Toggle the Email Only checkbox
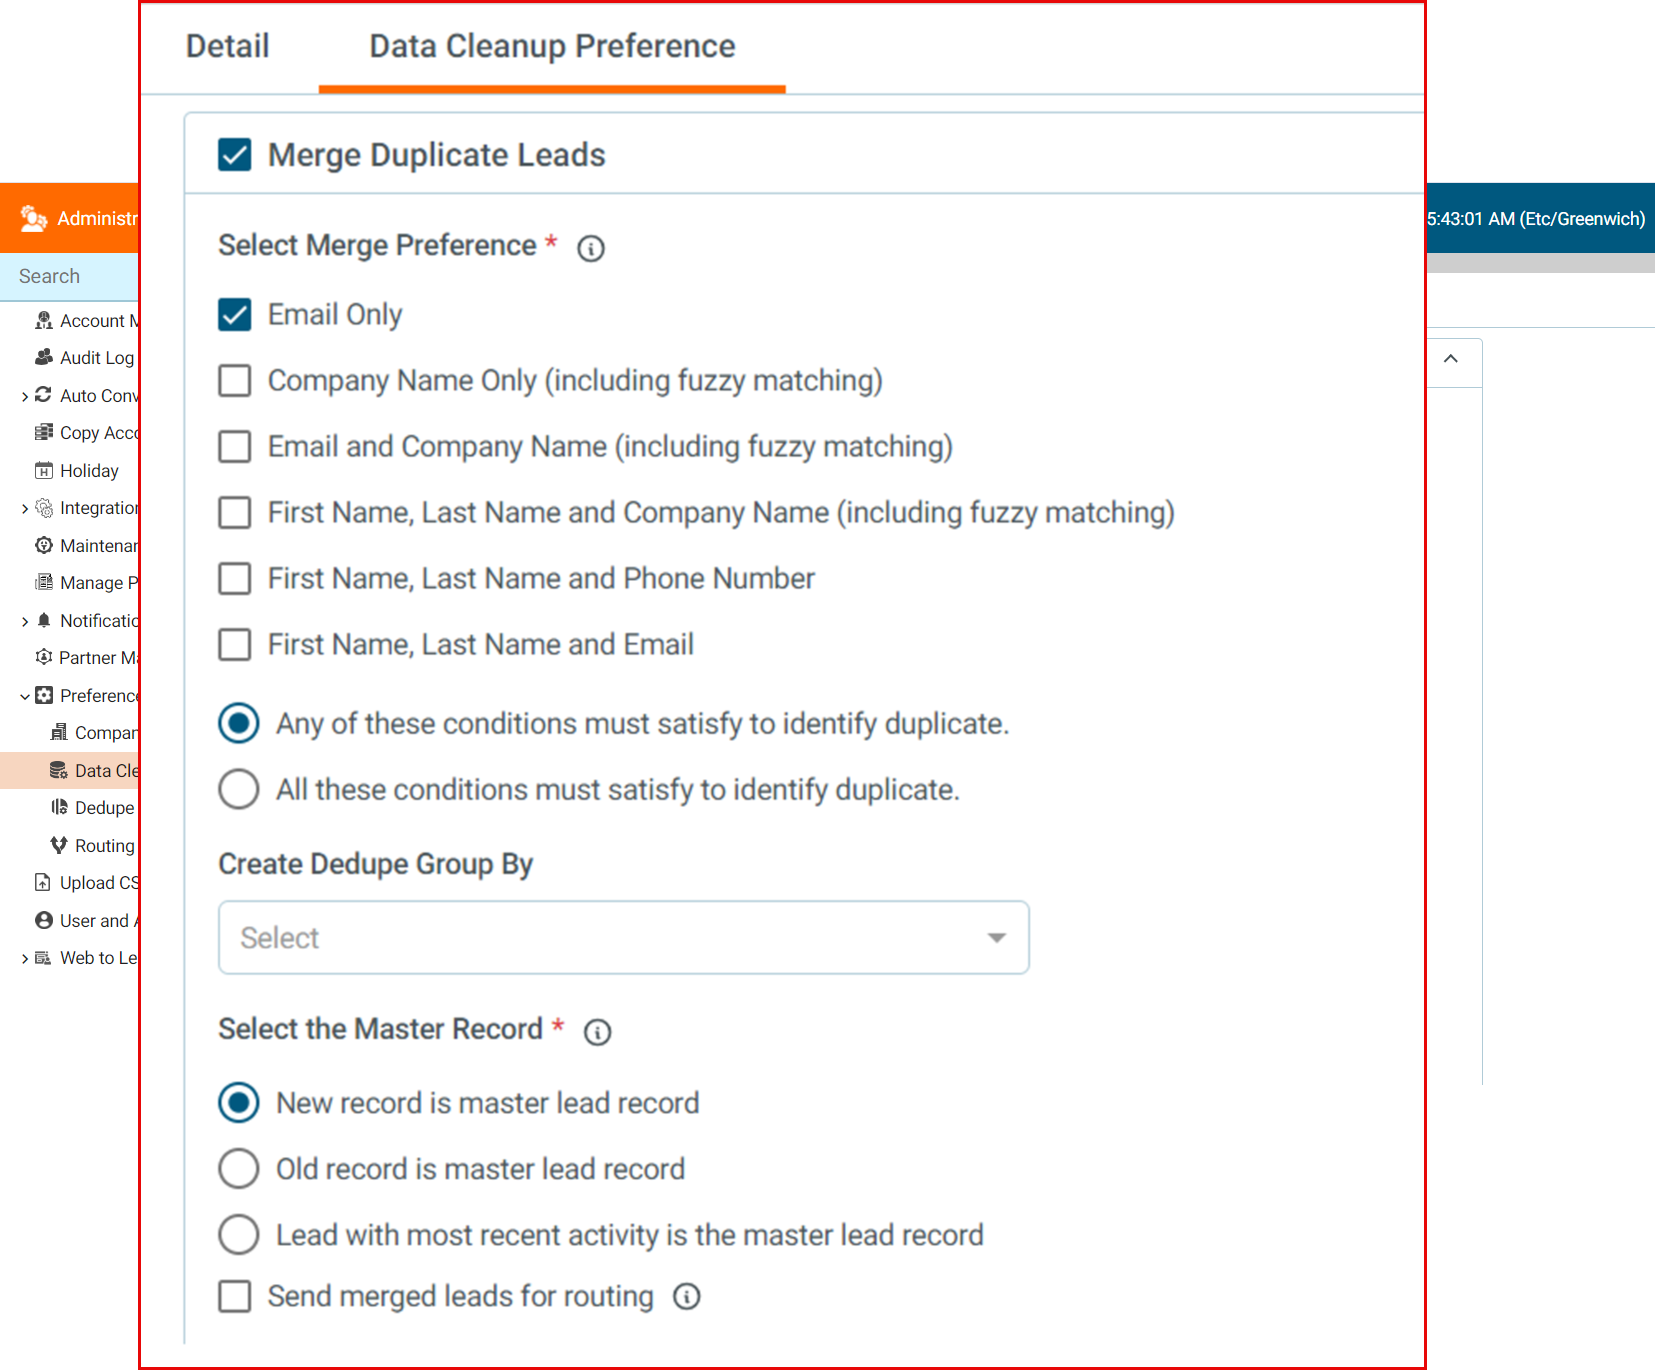1655x1370 pixels. click(x=235, y=314)
